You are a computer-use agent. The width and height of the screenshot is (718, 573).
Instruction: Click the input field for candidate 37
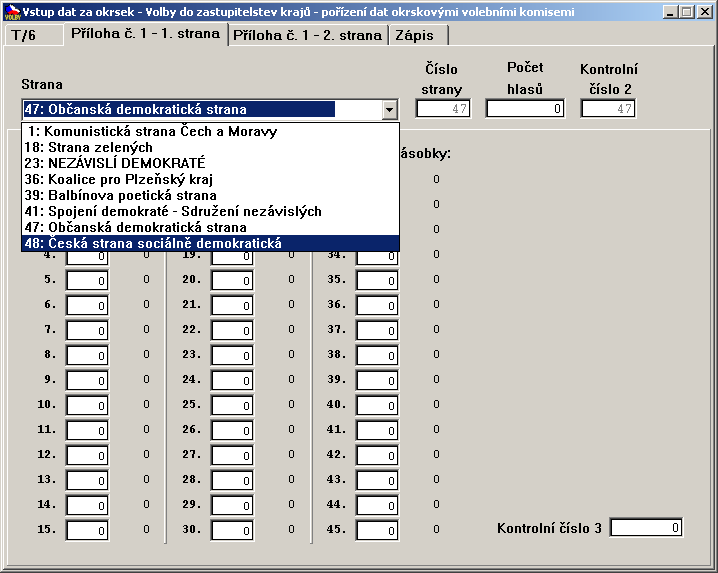click(x=377, y=330)
